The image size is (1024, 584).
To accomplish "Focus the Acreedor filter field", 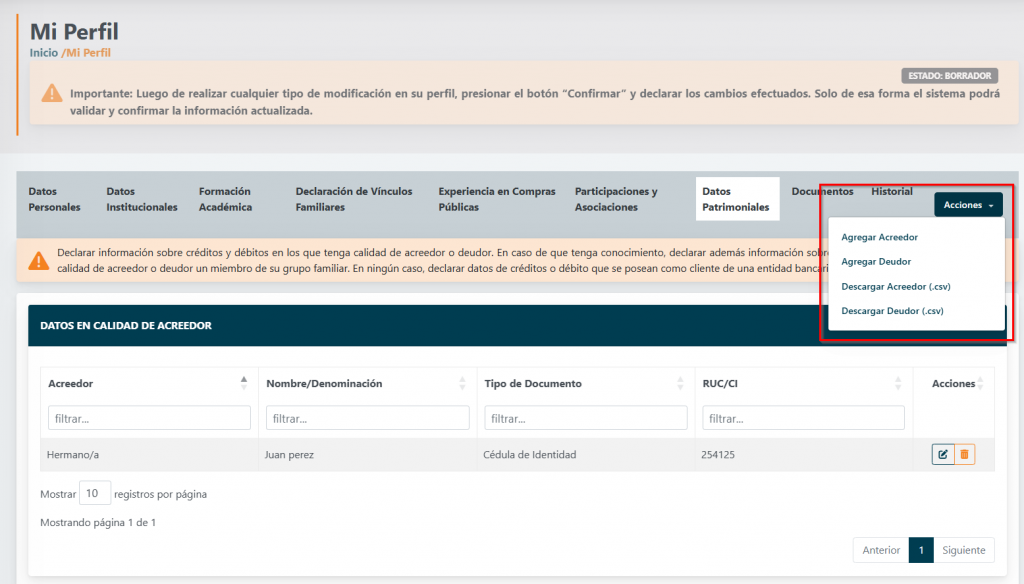I will pyautogui.click(x=150, y=418).
